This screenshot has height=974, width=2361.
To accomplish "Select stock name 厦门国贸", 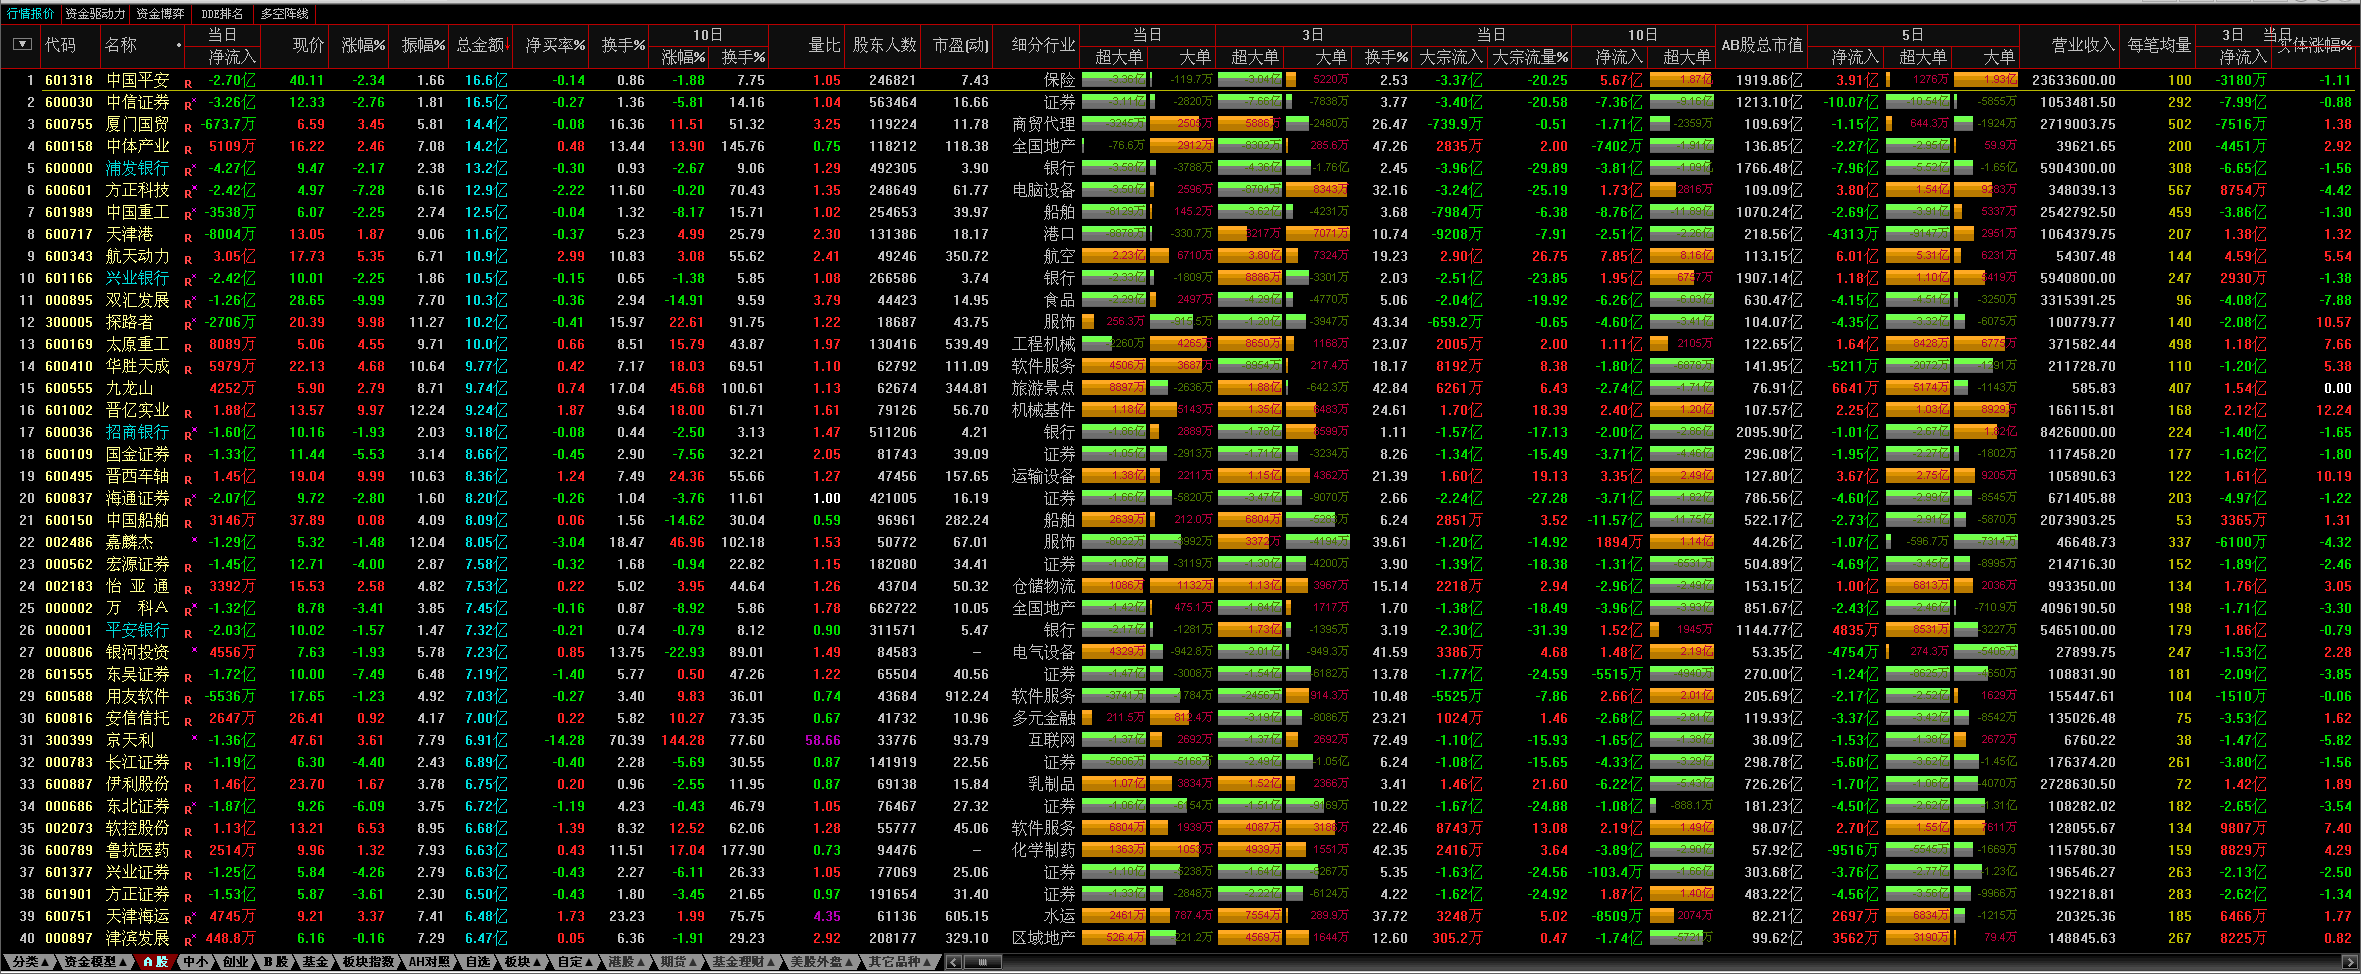I will coord(138,124).
